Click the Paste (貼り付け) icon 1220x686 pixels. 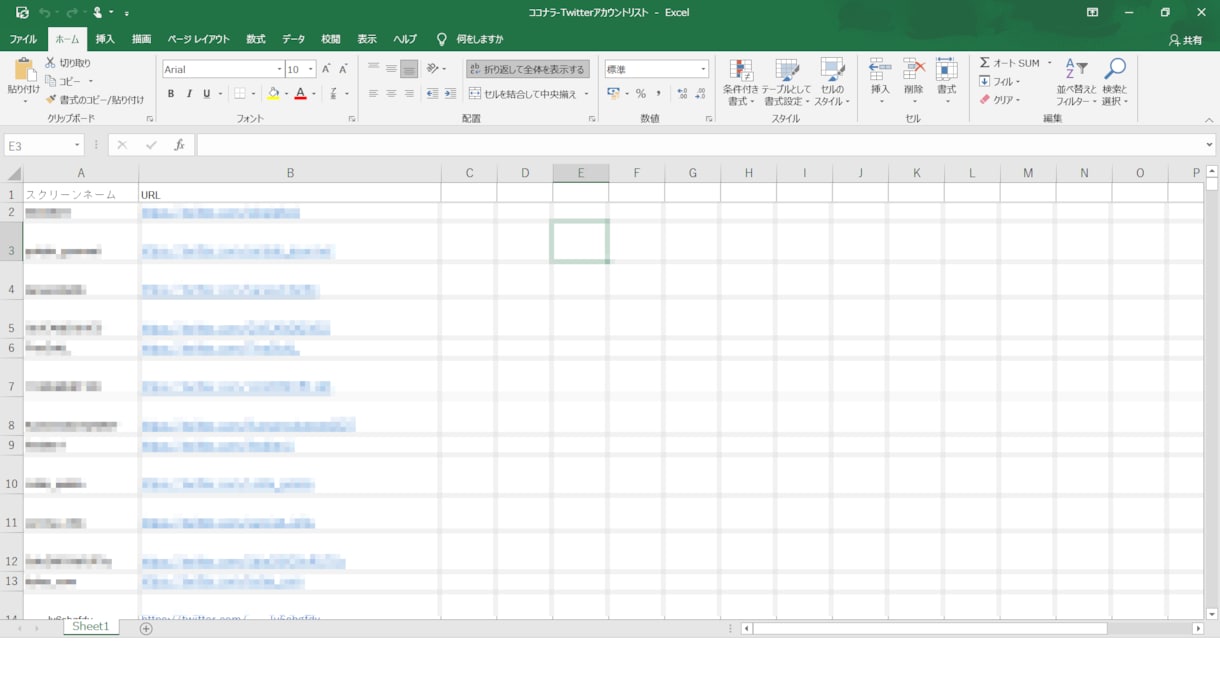click(x=23, y=70)
